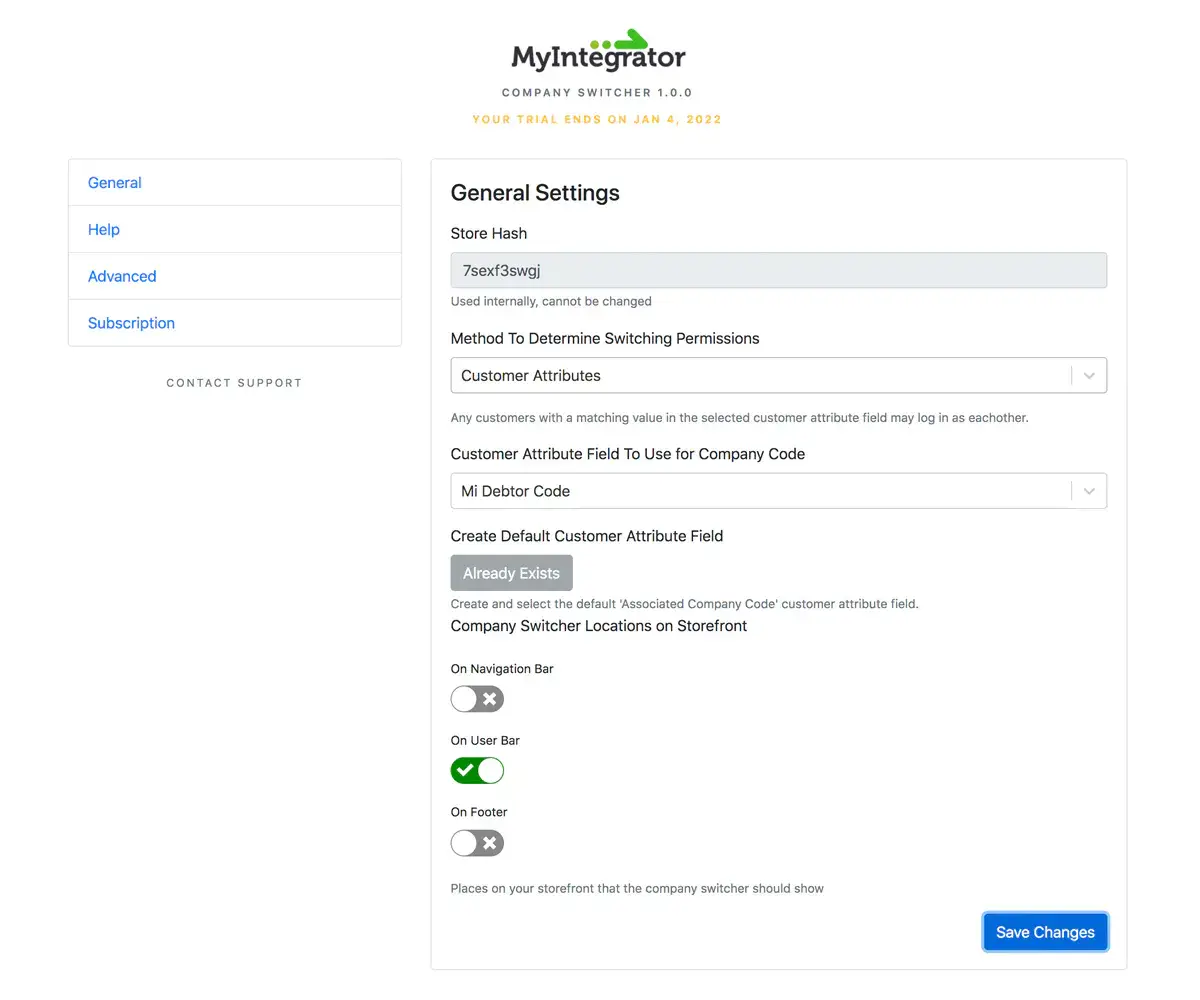Image resolution: width=1200 pixels, height=1000 pixels.
Task: Click the MyIntegrator logo
Action: (x=598, y=50)
